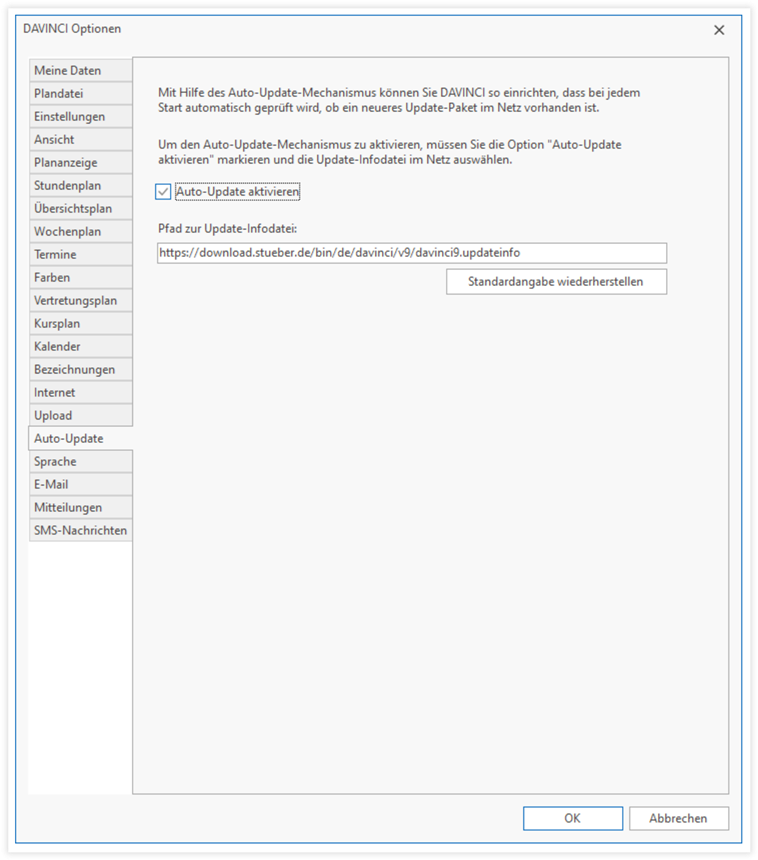Open the Meine Daten tab
This screenshot has height=860, width=758.
[81, 70]
